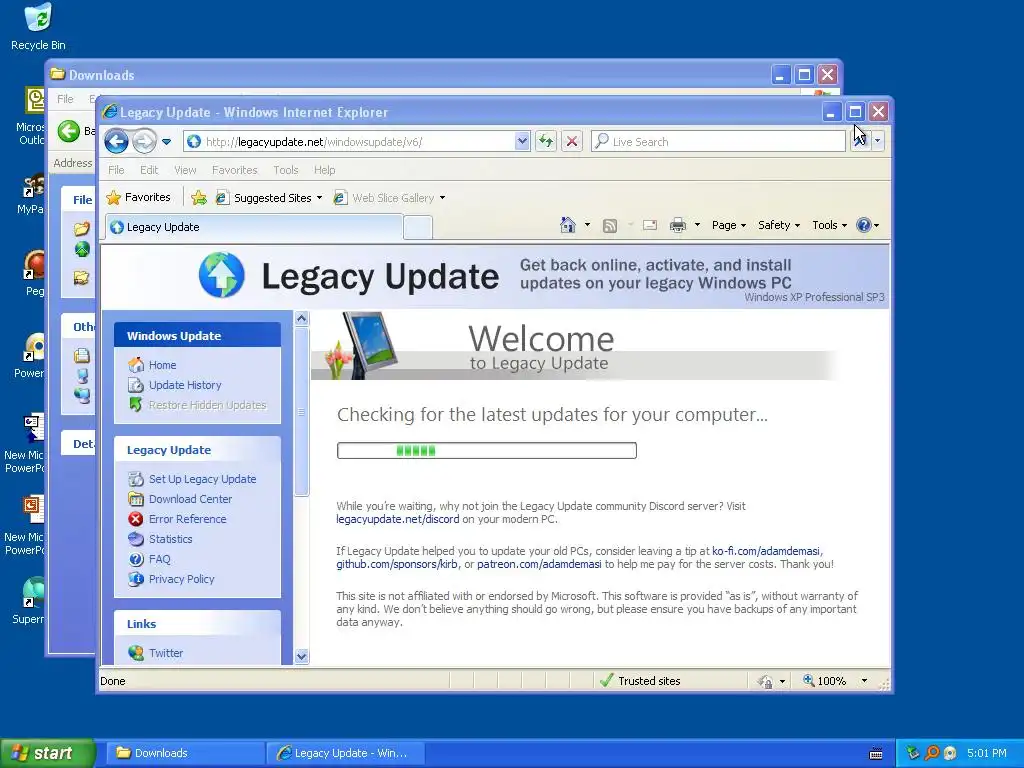Click the update checking progress bar
Image resolution: width=1024 pixels, height=768 pixels.
click(x=487, y=450)
